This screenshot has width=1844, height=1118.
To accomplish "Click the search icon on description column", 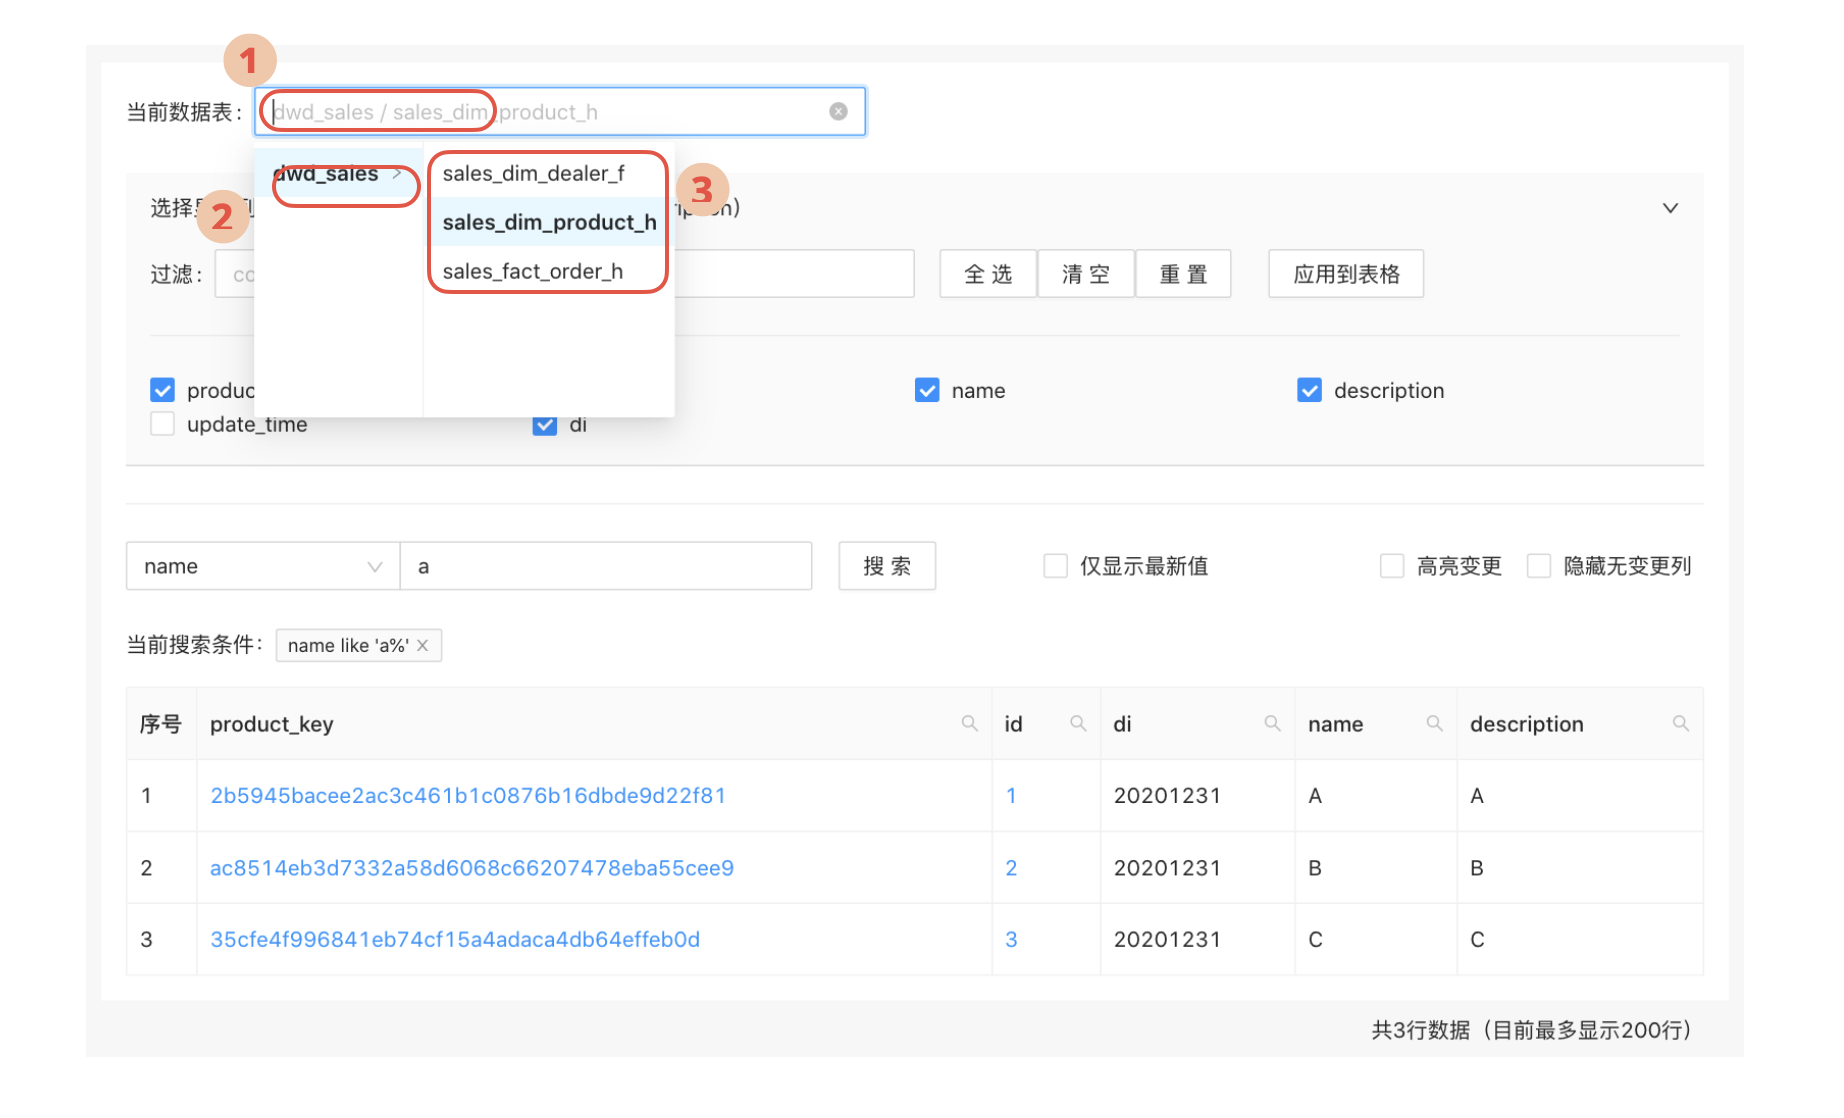I will click(x=1680, y=722).
